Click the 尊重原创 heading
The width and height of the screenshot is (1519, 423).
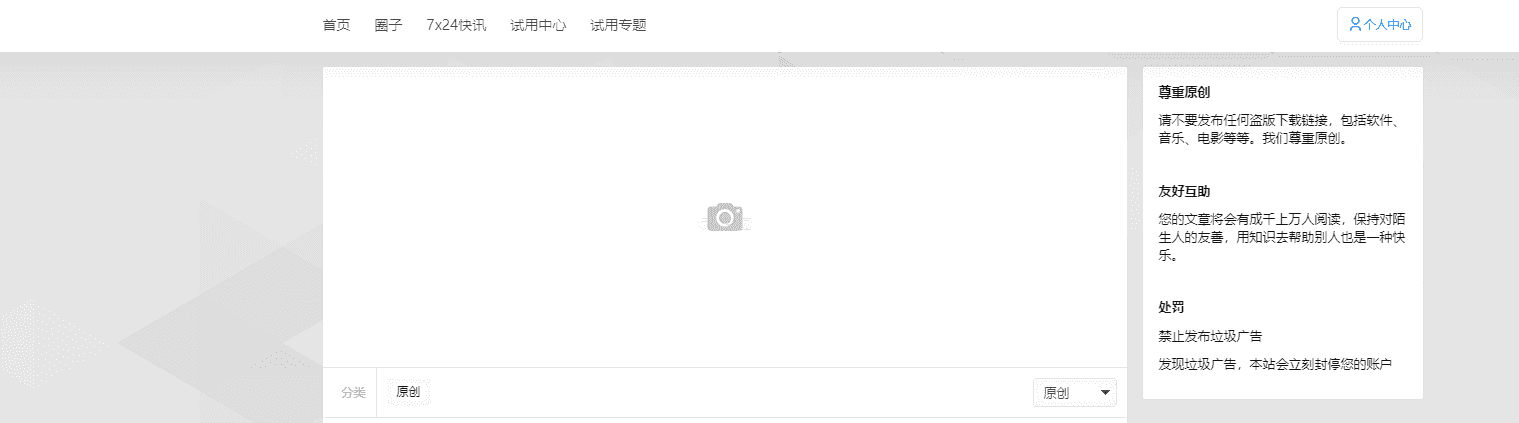[1184, 92]
